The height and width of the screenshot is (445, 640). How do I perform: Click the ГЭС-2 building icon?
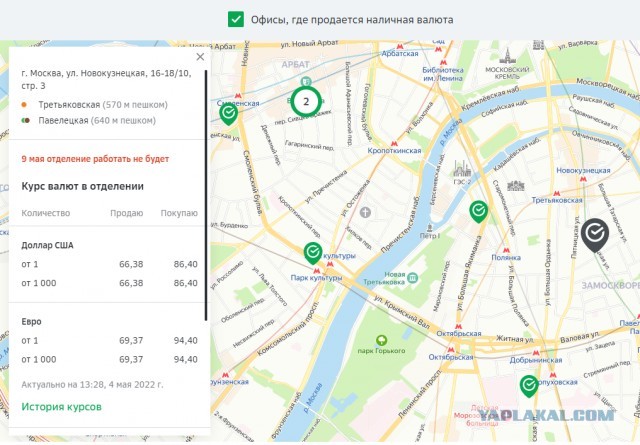pyautogui.click(x=462, y=168)
